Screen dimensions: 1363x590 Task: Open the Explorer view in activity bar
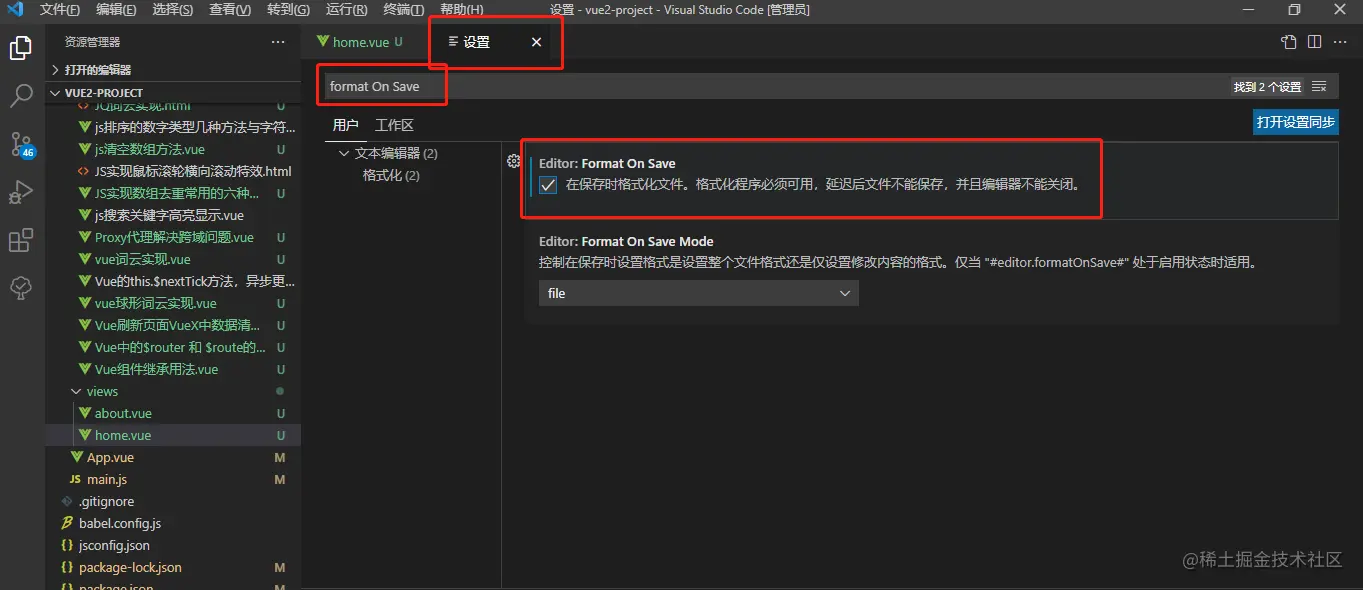point(21,48)
